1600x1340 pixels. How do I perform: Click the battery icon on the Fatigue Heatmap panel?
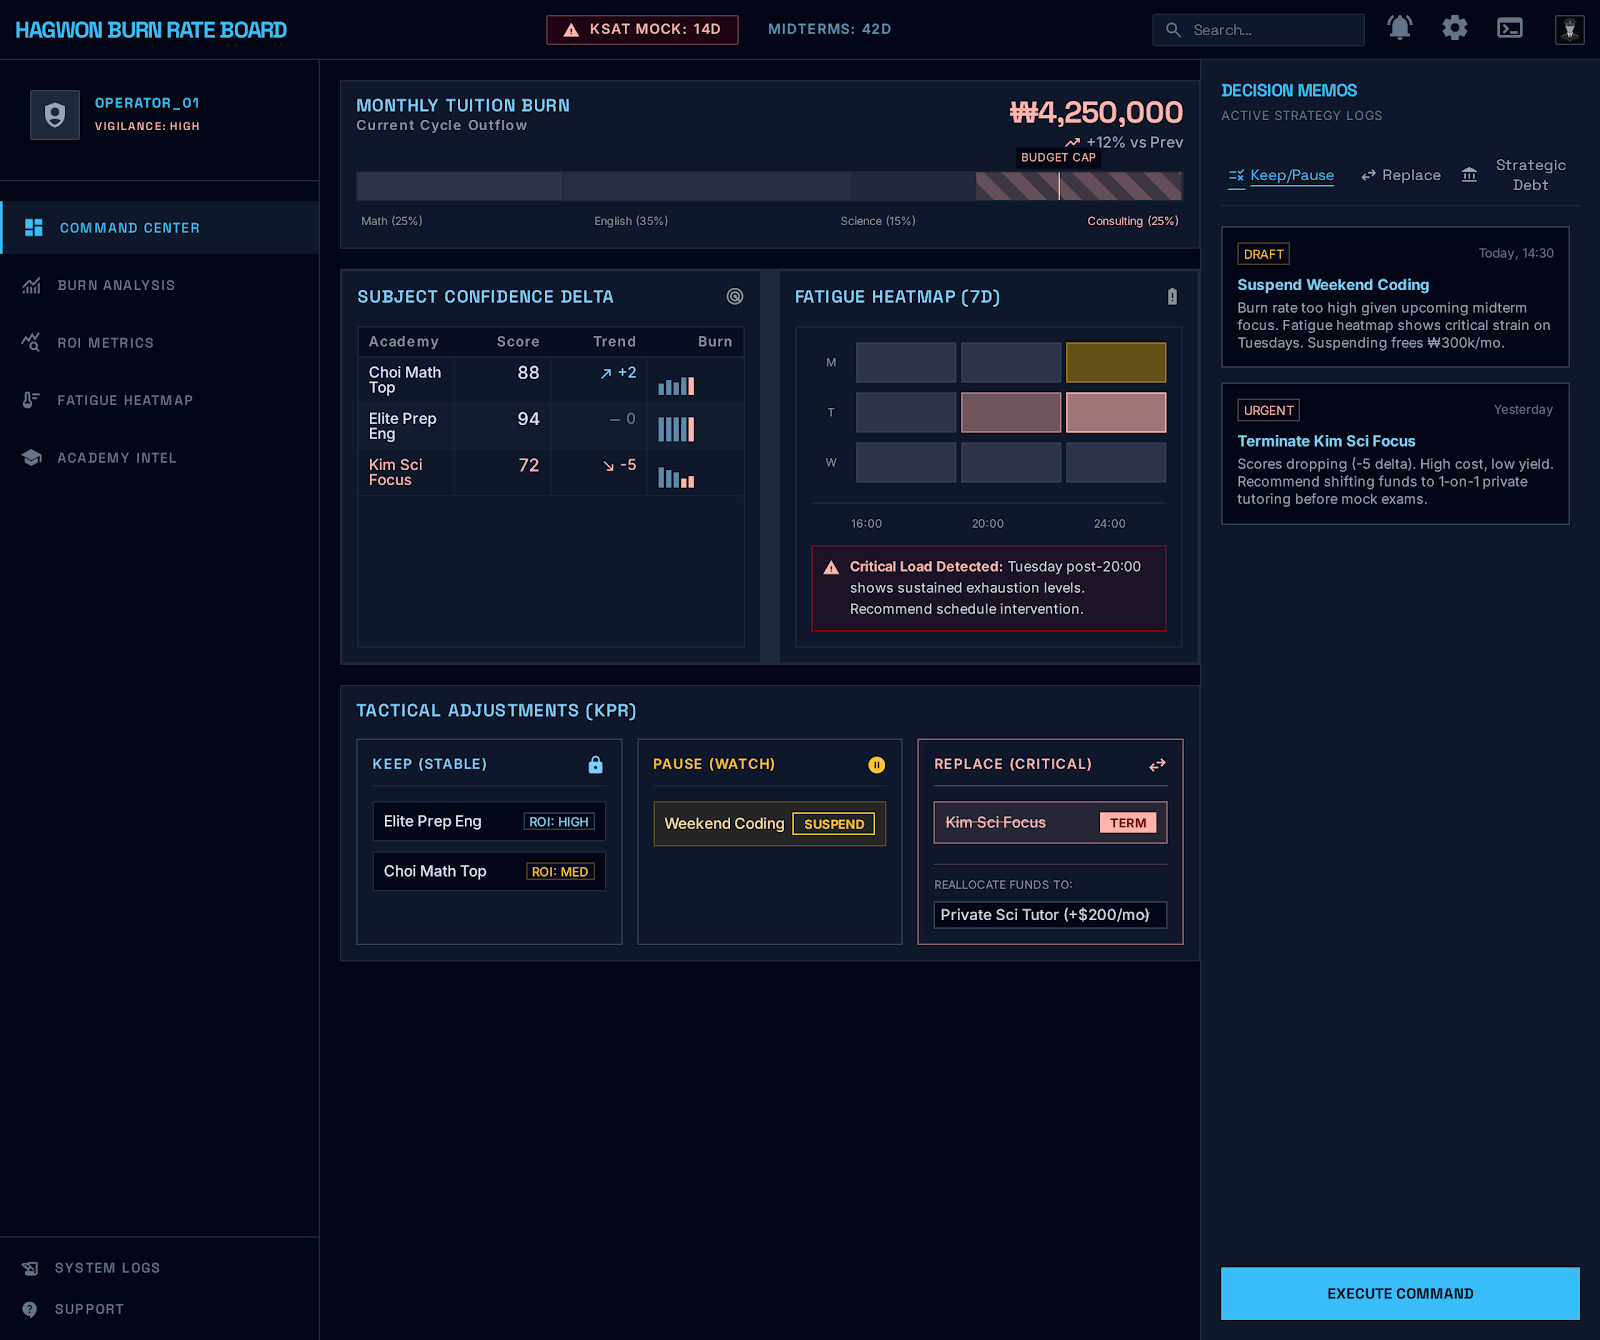pos(1171,297)
